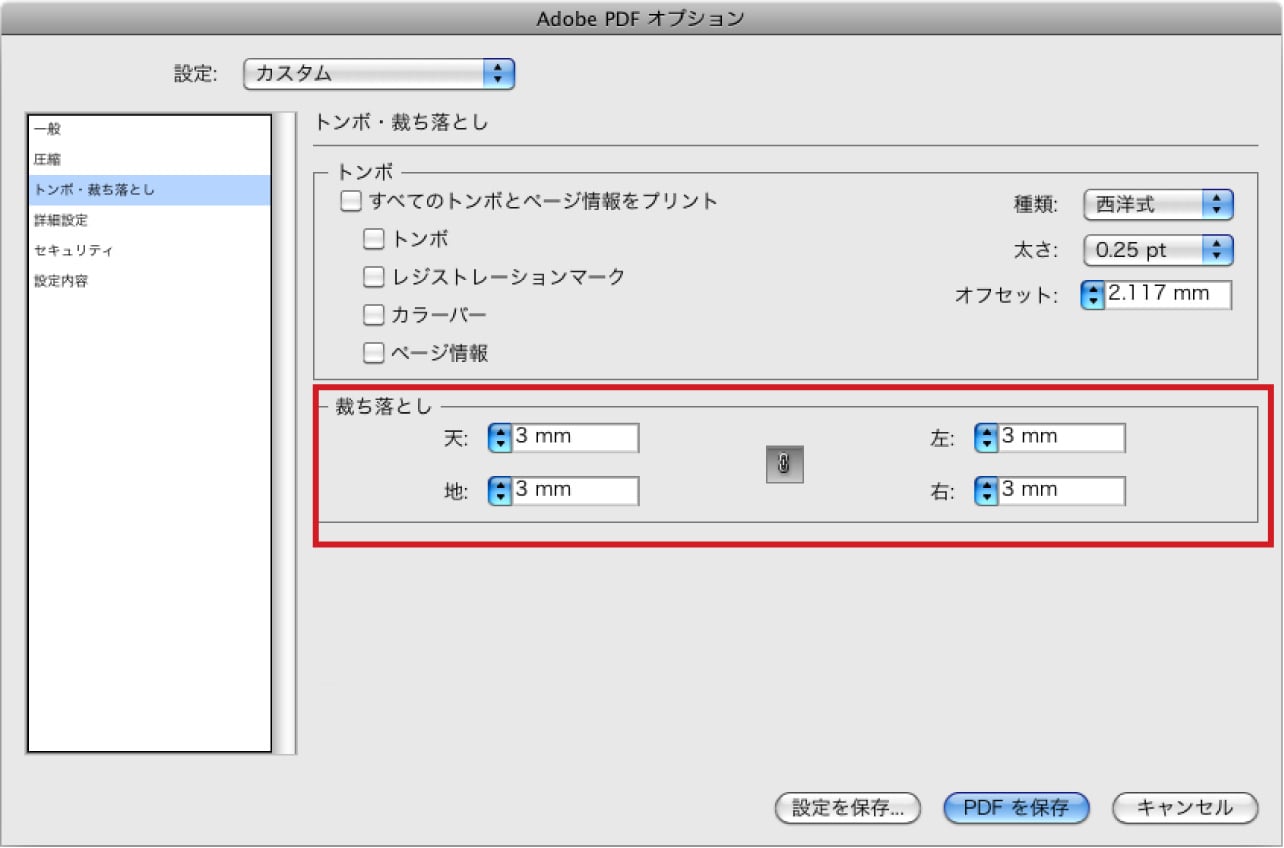This screenshot has height=848, width=1284.
Task: Open the 種類 dropdown showing 西洋式
Action: click(1157, 205)
